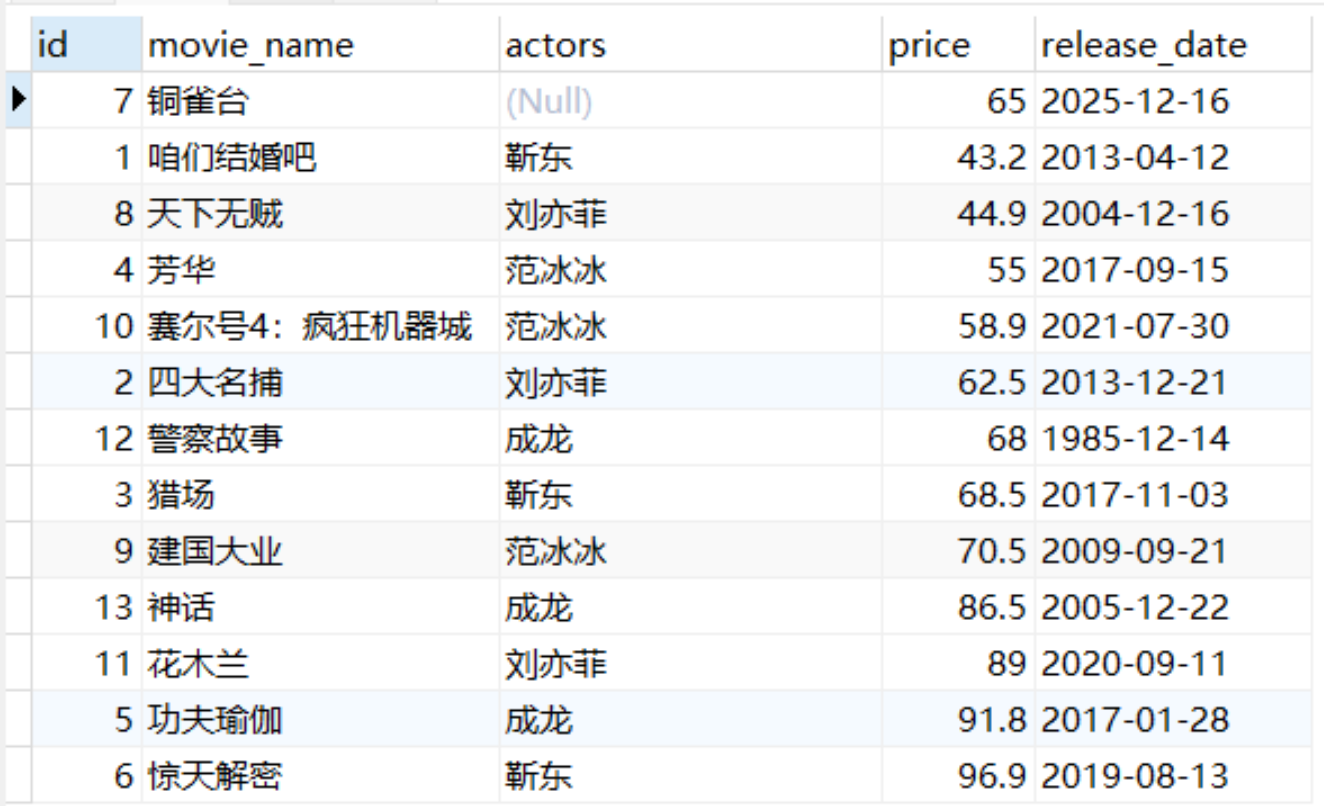
Task: Select actor 范冰冰 in the 建国大业 row
Action: click(556, 551)
